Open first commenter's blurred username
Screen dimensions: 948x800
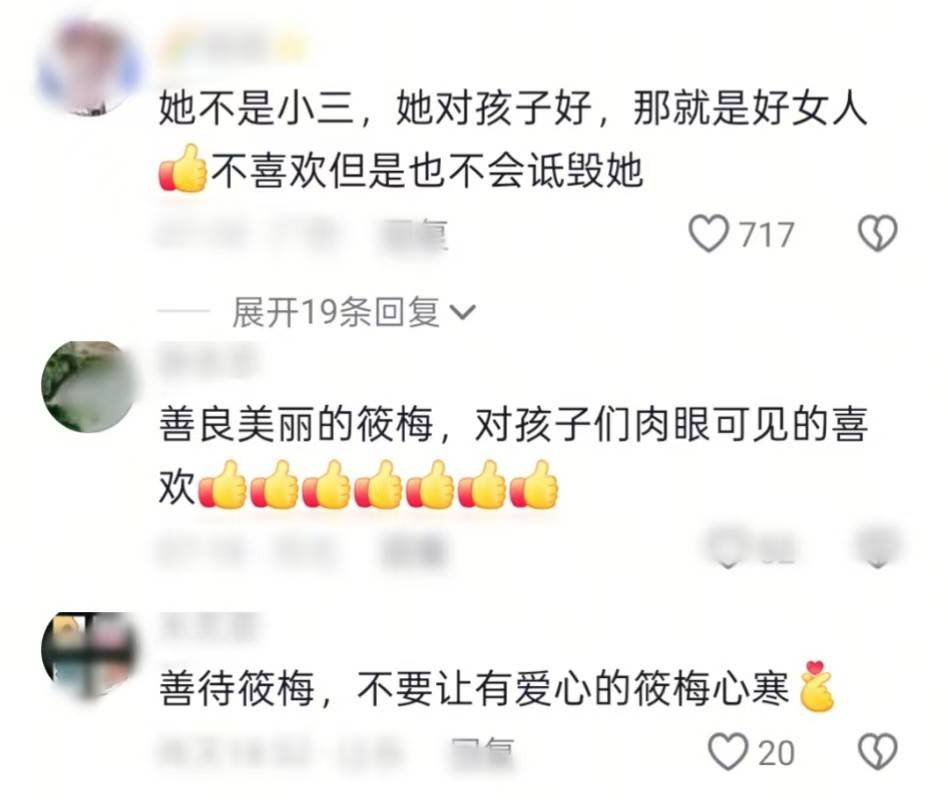(231, 44)
